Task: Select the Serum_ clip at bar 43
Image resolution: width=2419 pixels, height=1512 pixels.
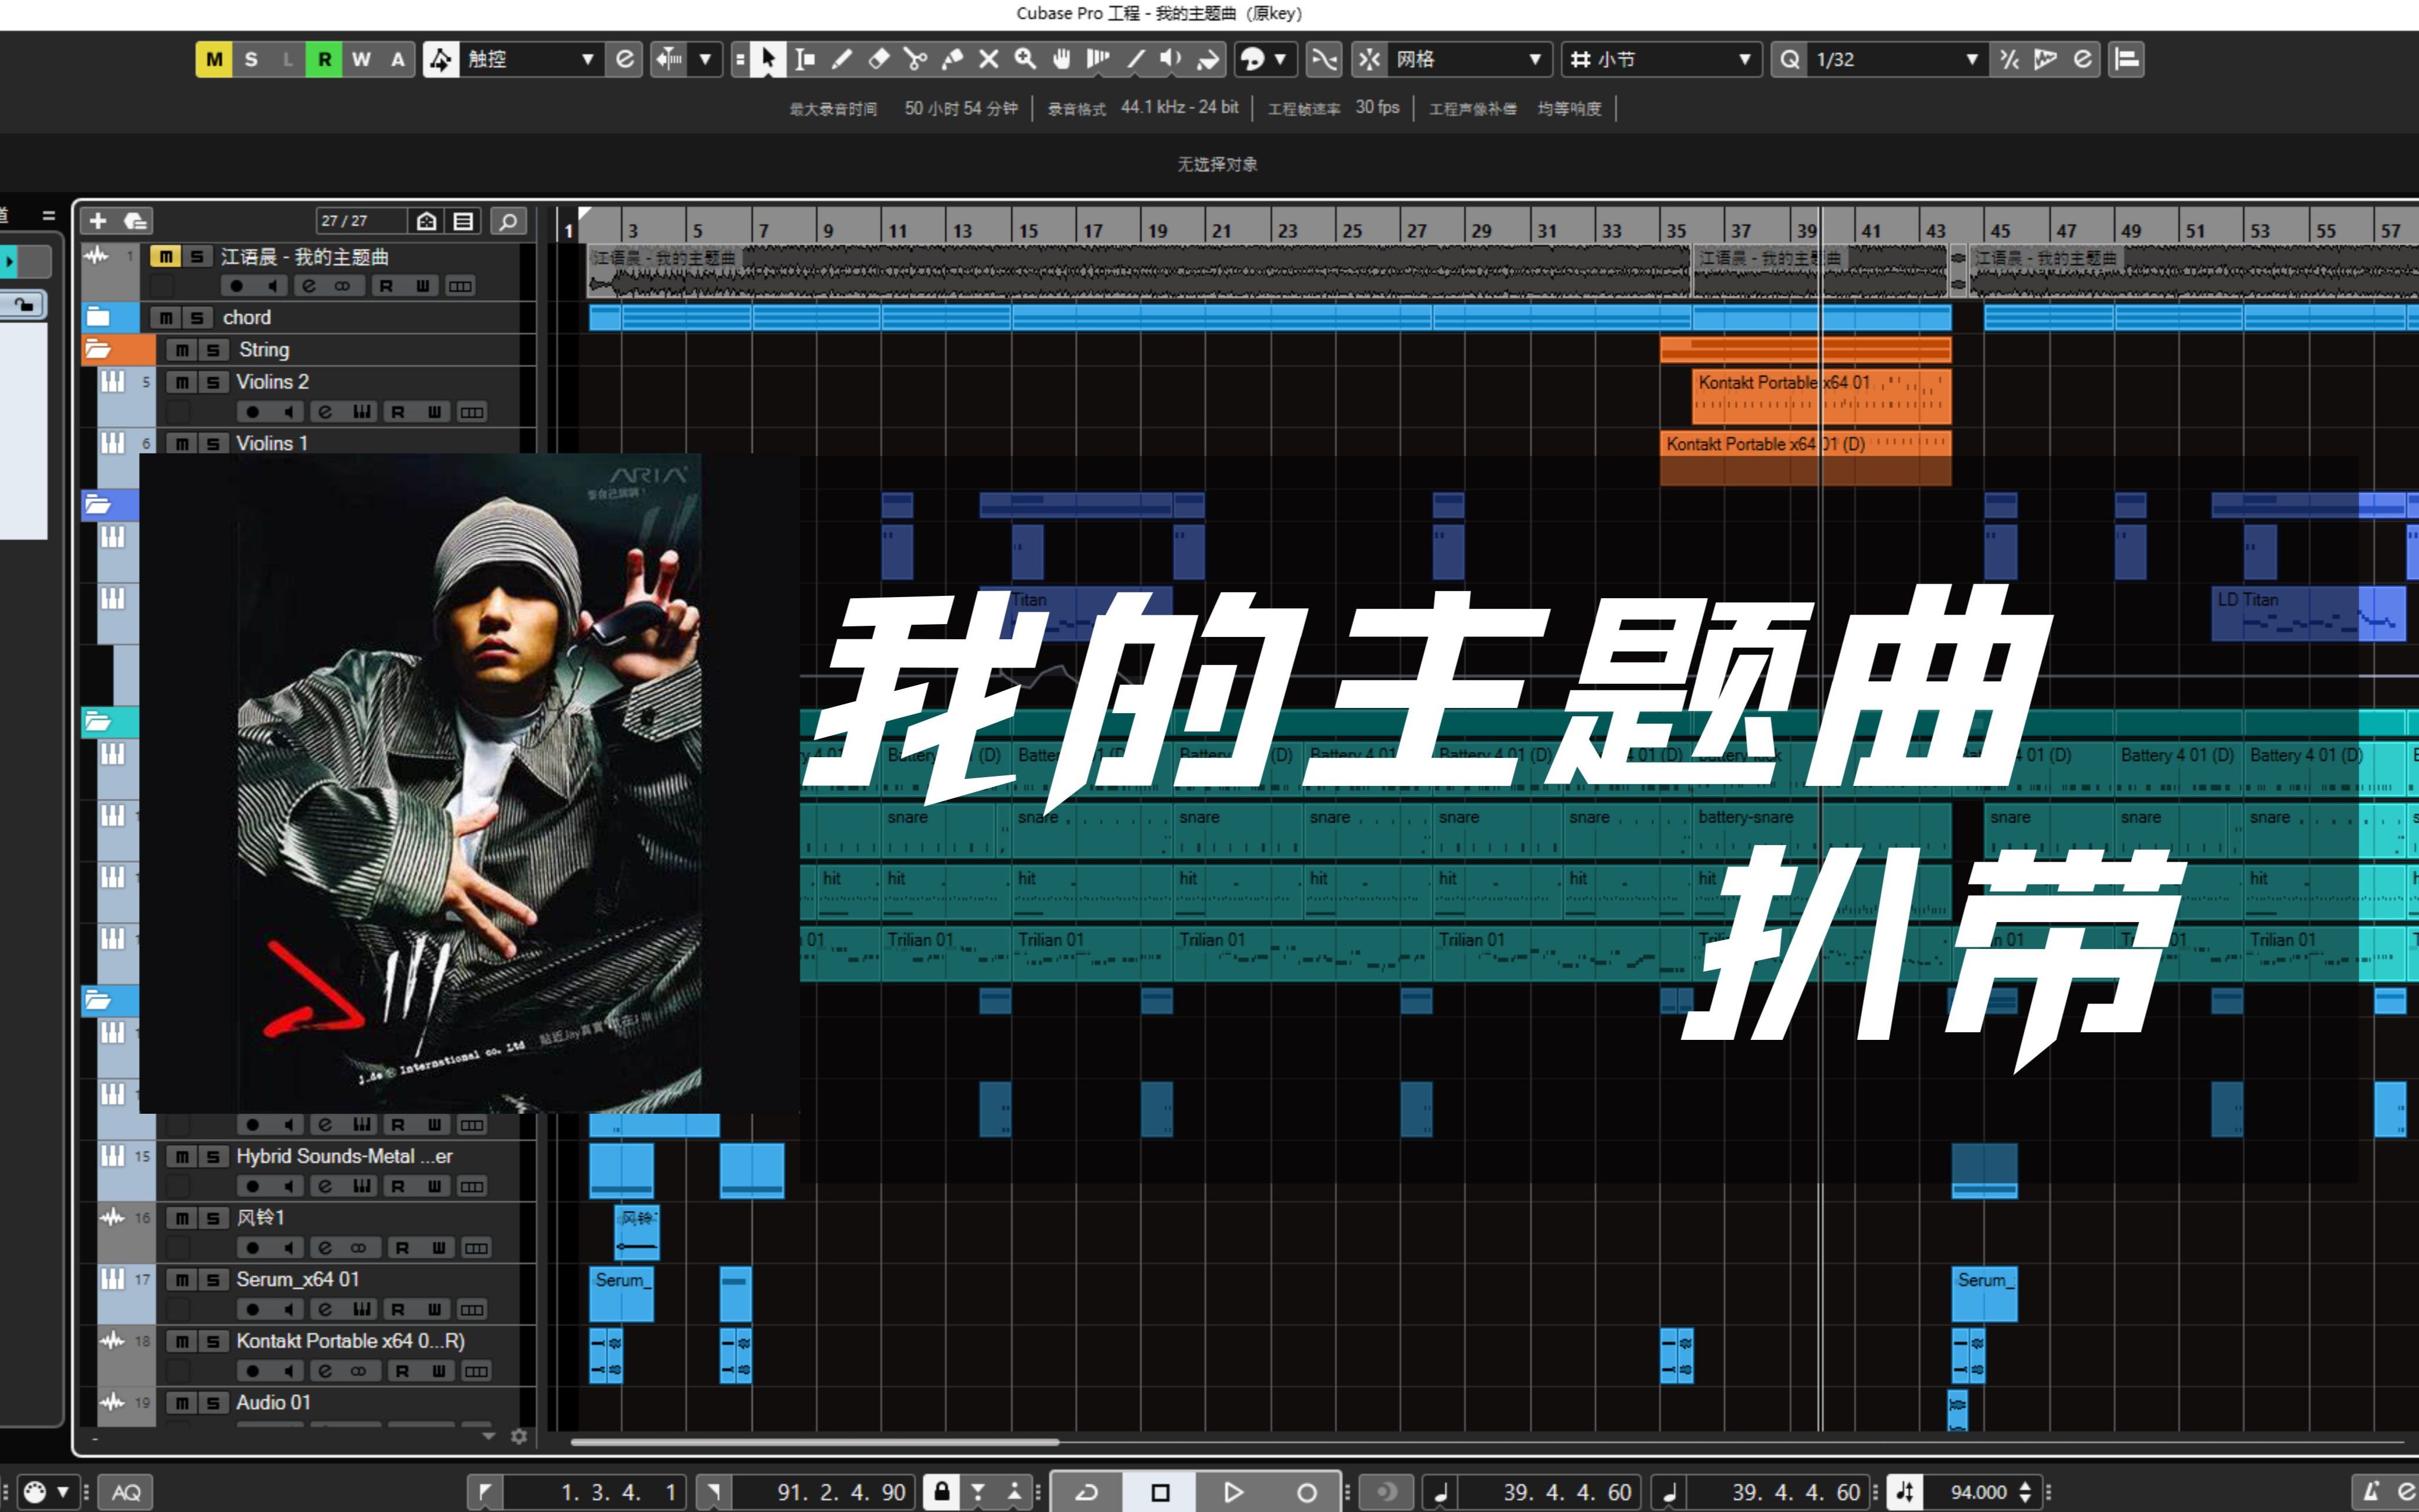Action: click(x=1984, y=1295)
